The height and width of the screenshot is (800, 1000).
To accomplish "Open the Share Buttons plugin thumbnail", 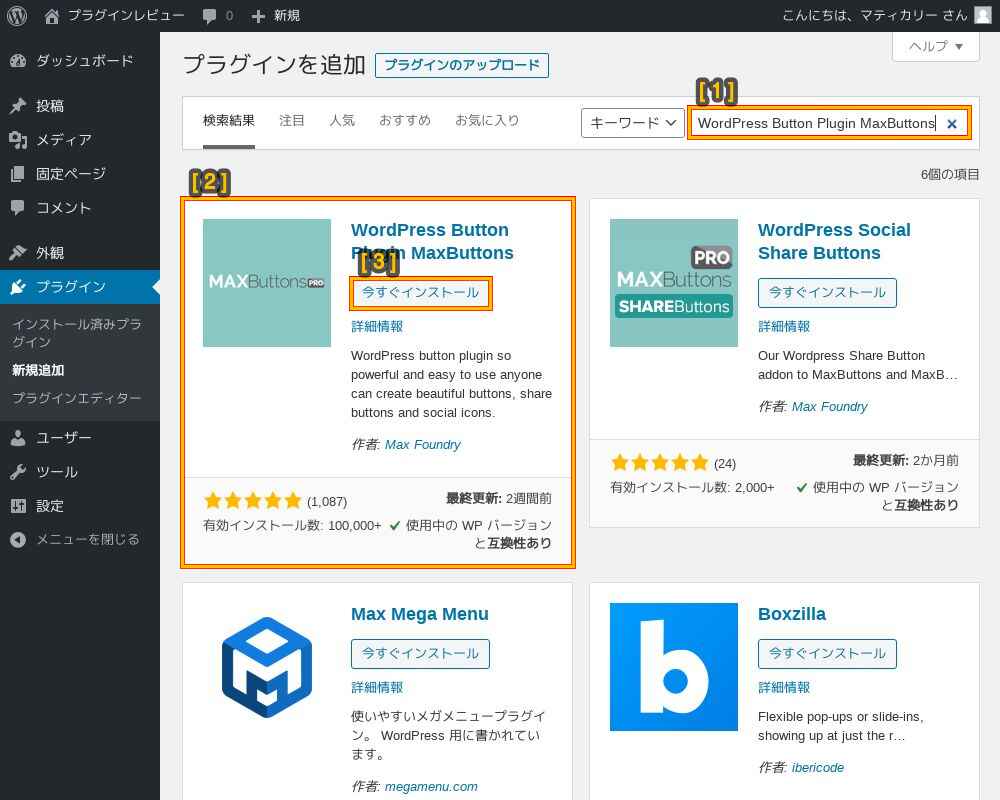I will tap(673, 283).
